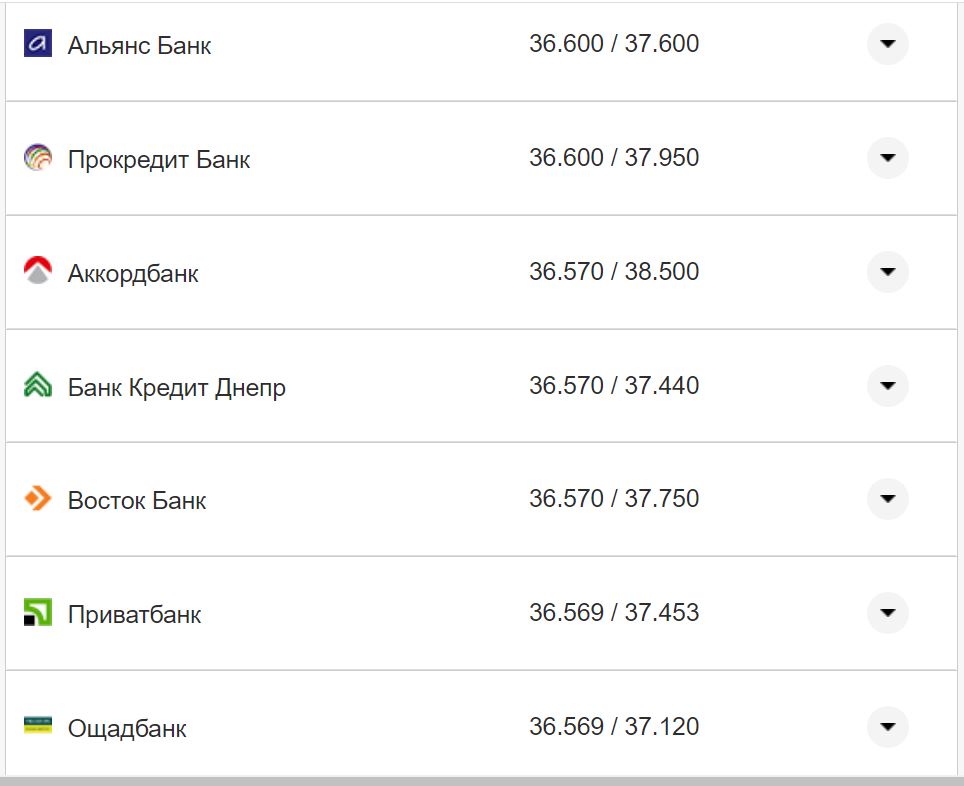Click the Восток Банк orange arrow logo
The height and width of the screenshot is (786, 964).
click(x=38, y=500)
